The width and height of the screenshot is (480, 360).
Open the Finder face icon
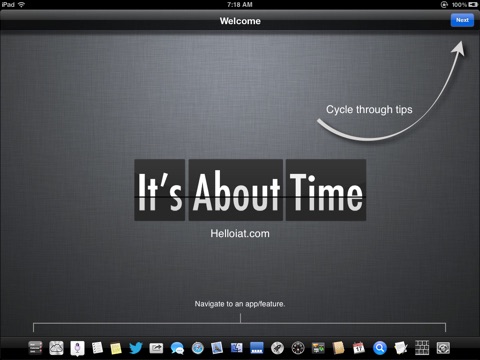(x=237, y=348)
